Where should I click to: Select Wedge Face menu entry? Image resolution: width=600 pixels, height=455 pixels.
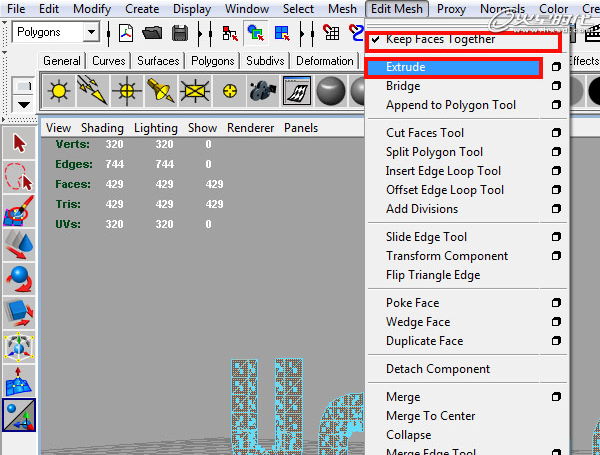[x=418, y=322]
